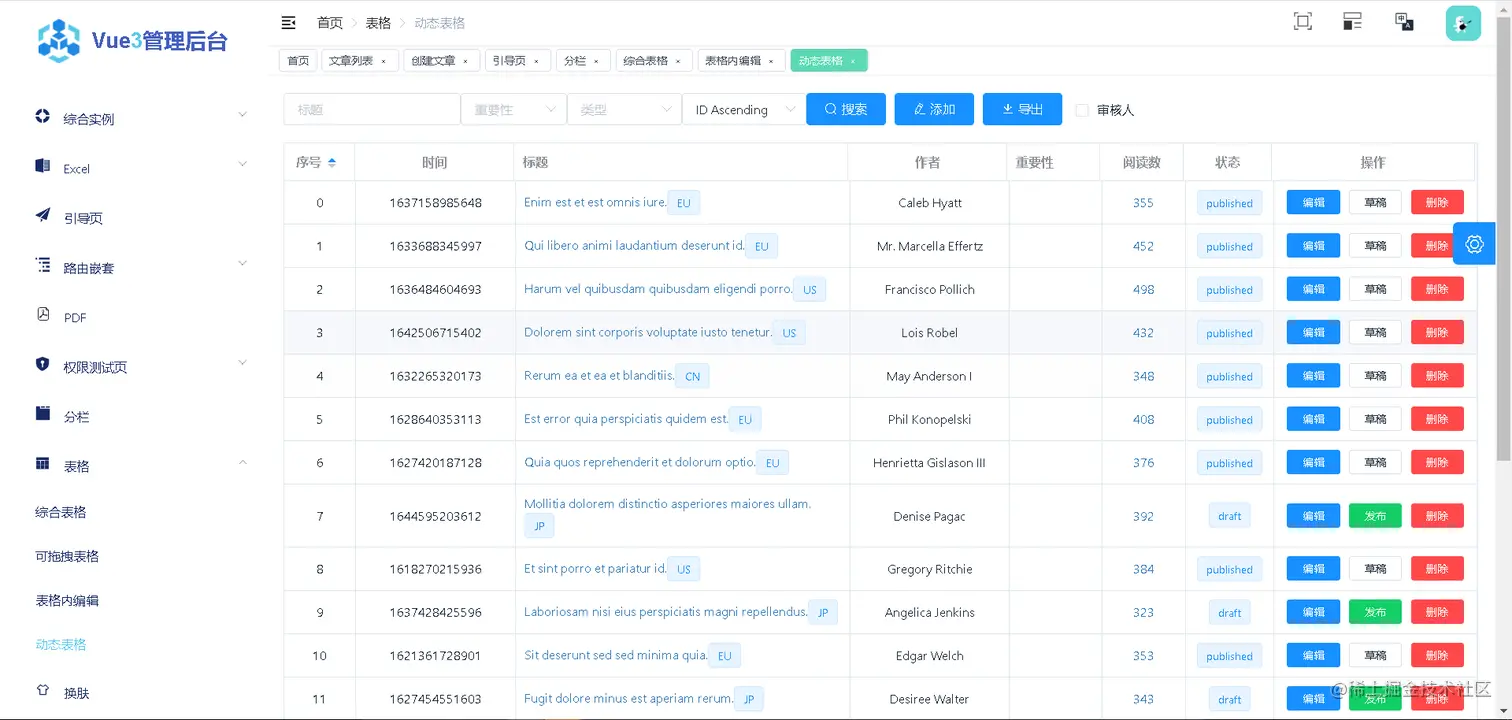Viewport: 1512px width, 720px height.
Task: Select 动态表格 in the sidebar
Action: [x=61, y=644]
